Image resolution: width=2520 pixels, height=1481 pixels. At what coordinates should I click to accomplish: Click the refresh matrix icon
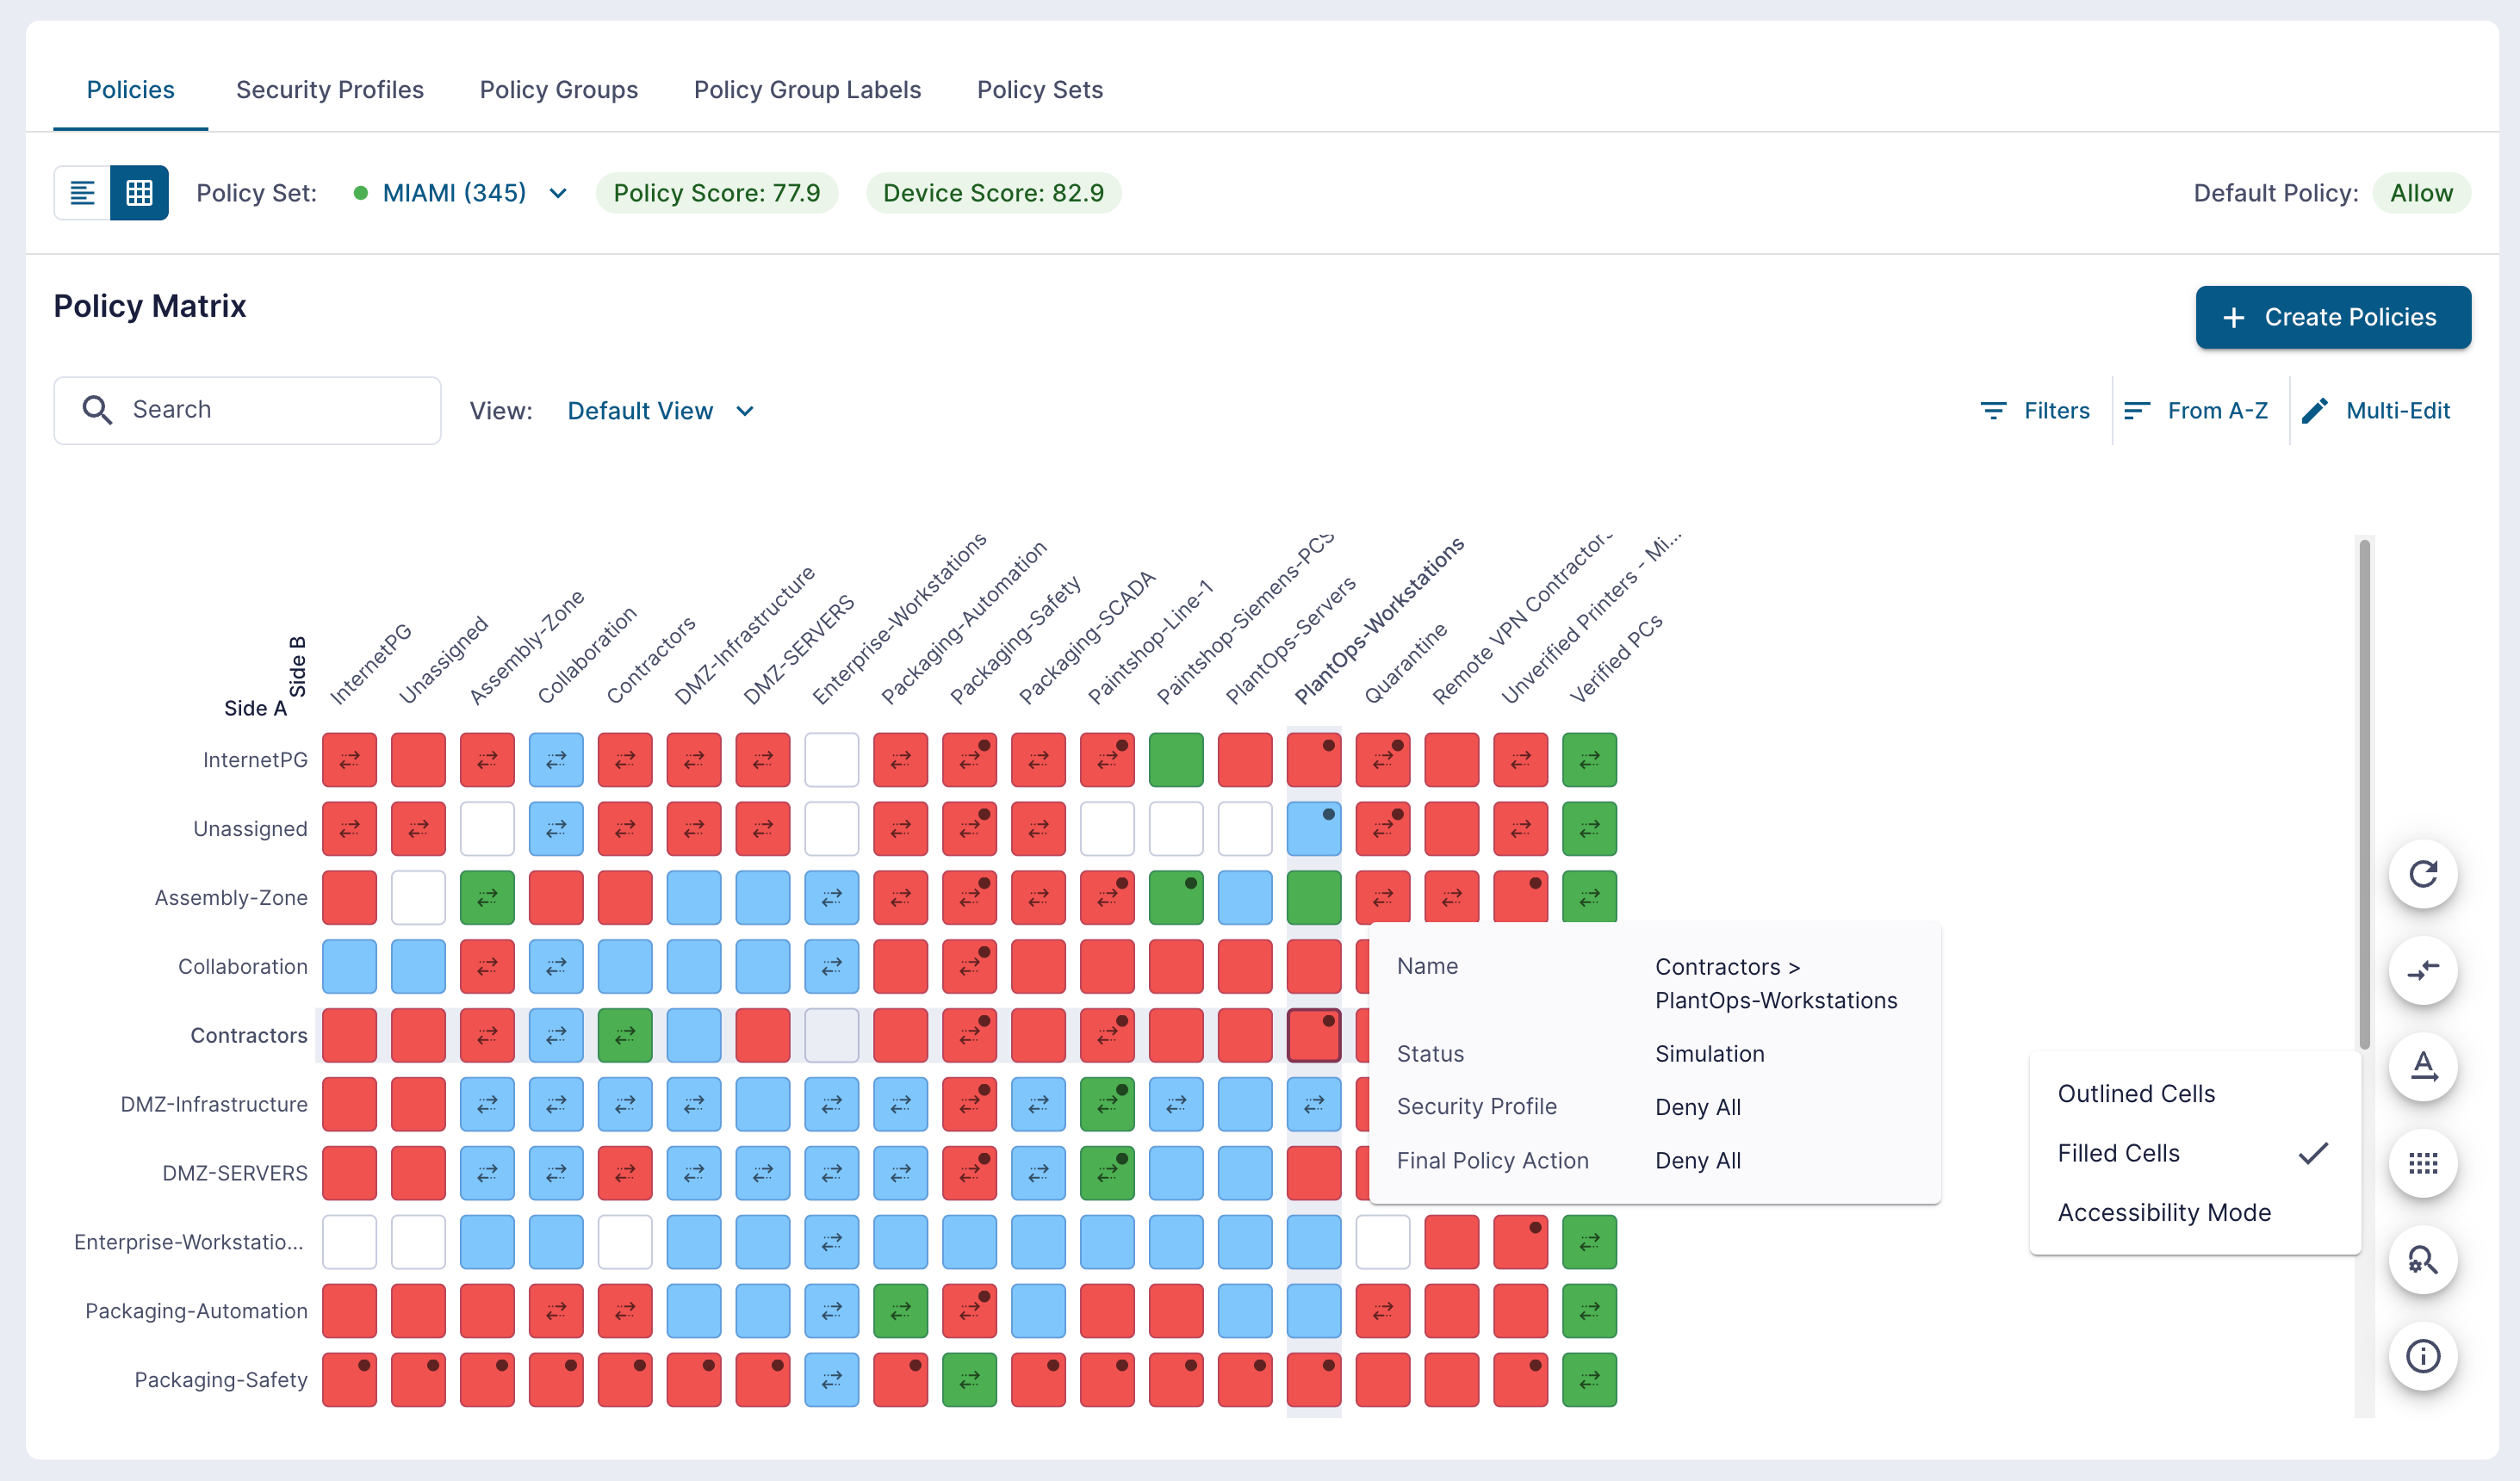[x=2423, y=875]
